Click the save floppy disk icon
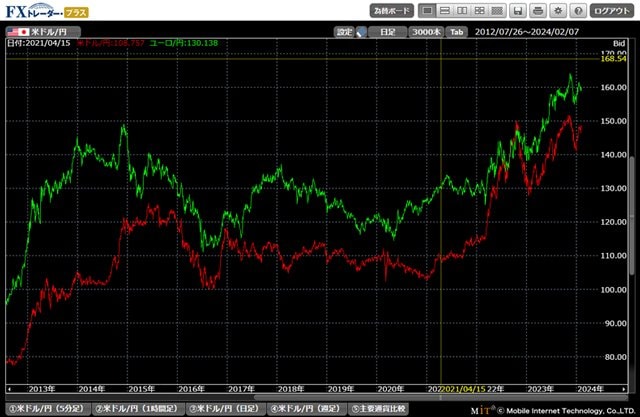This screenshot has width=640, height=417. [519, 10]
